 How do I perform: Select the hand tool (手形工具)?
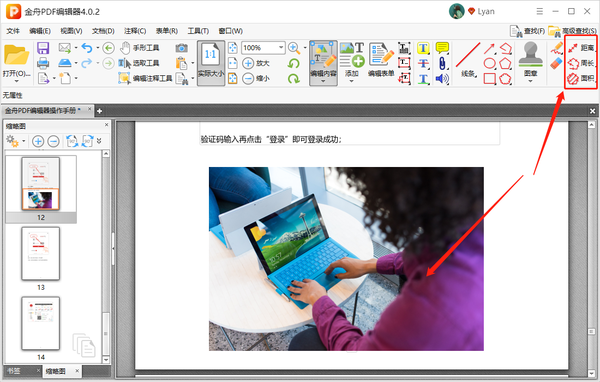pyautogui.click(x=140, y=48)
